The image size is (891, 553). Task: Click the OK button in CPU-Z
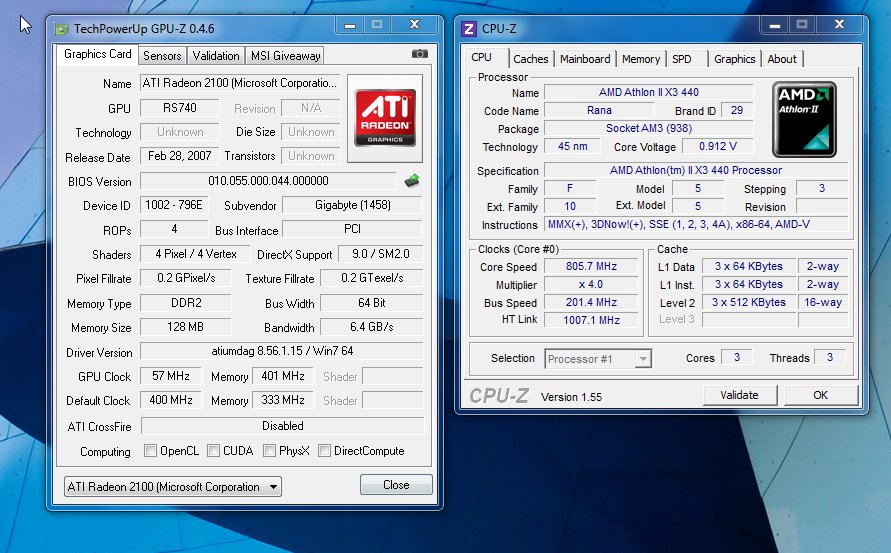pyautogui.click(x=820, y=395)
